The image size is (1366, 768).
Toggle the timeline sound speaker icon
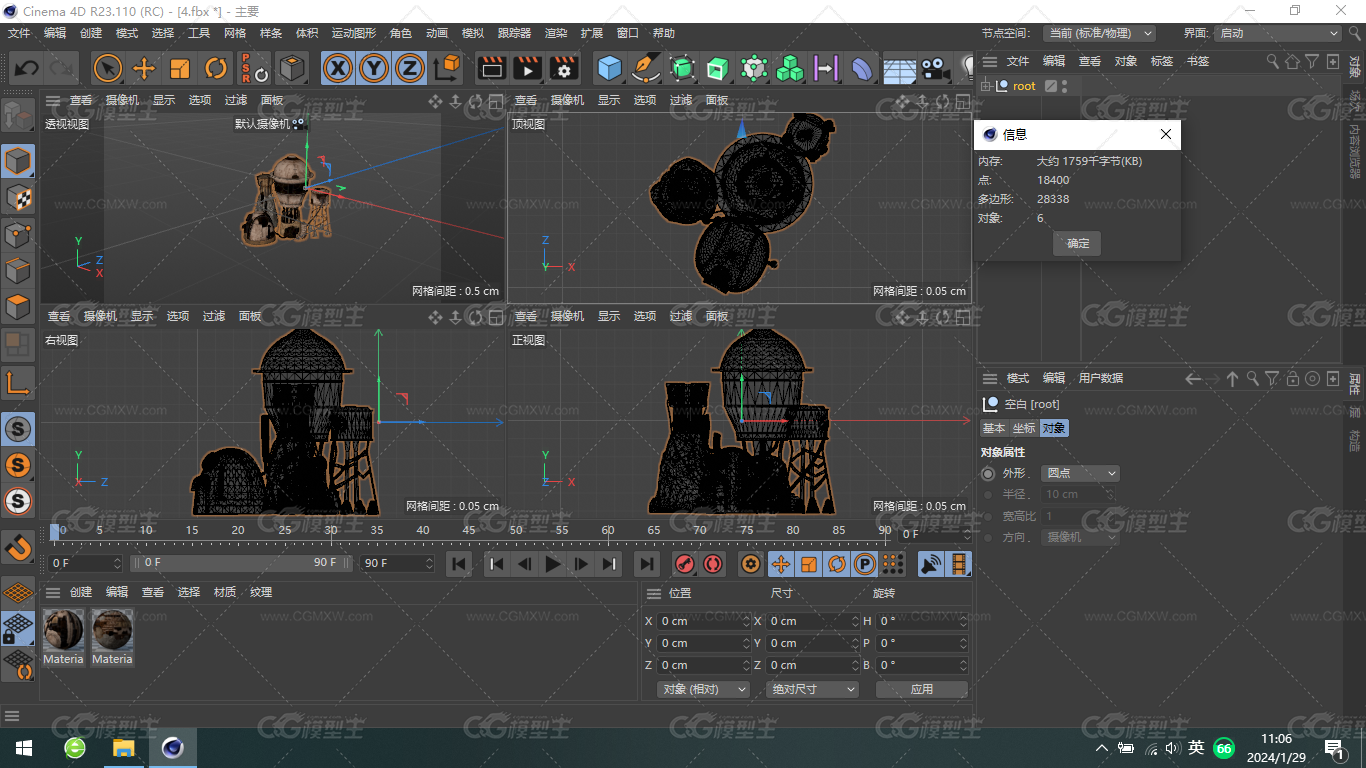coord(931,564)
